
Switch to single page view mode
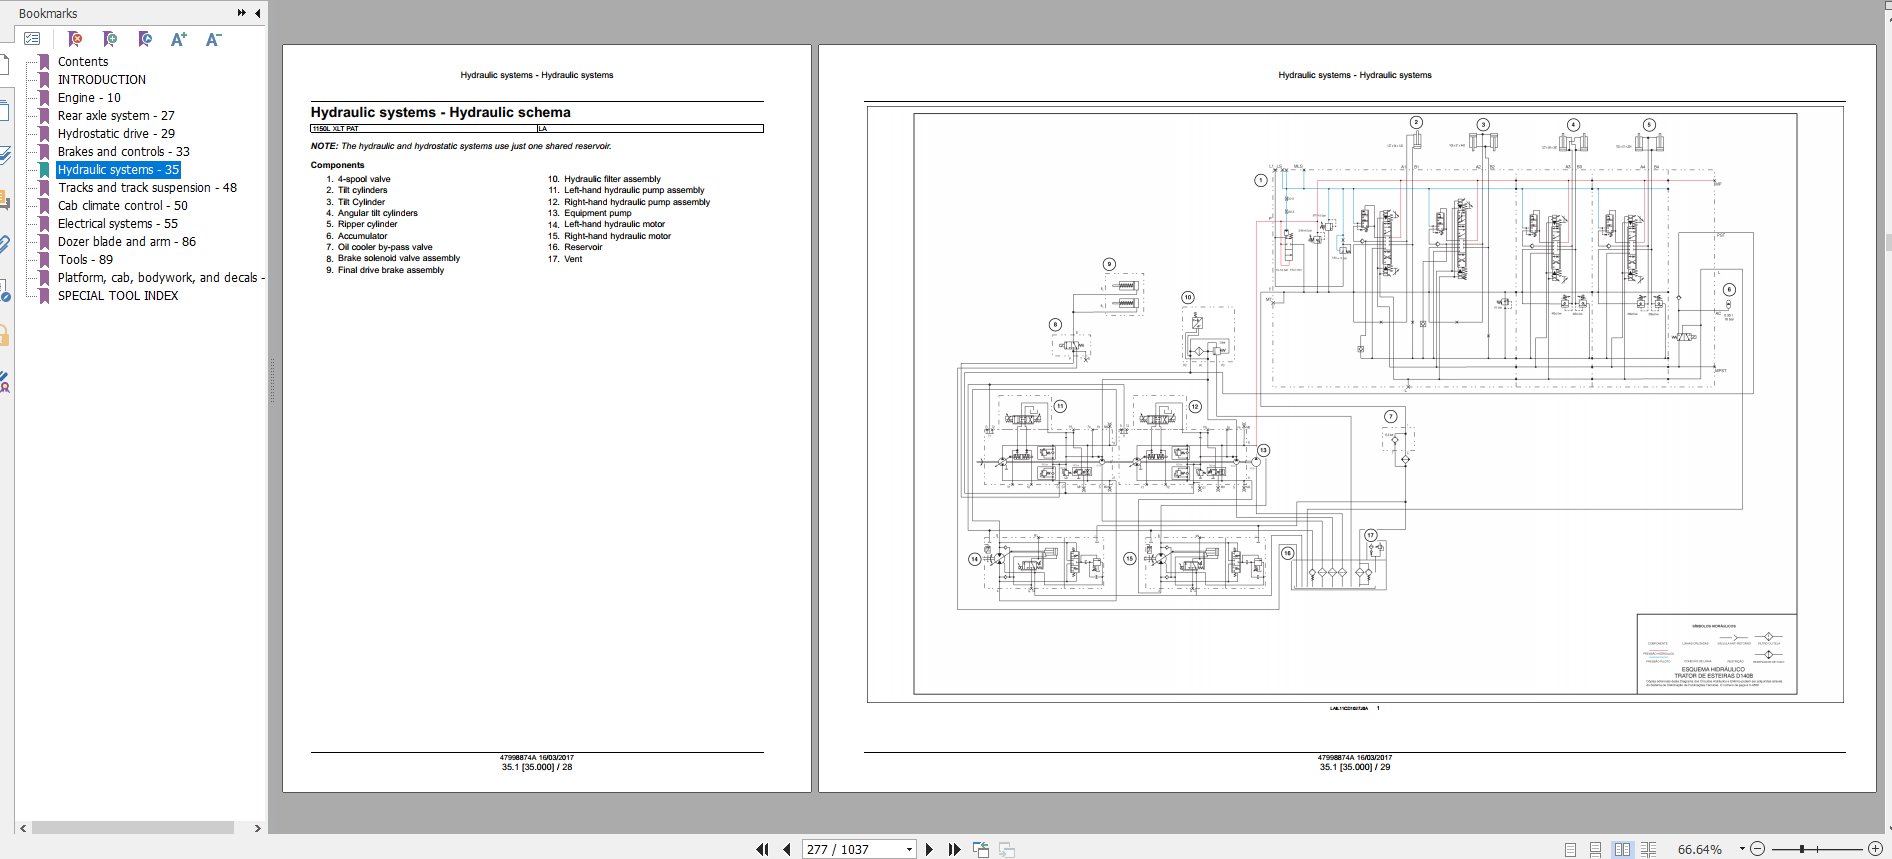[1570, 849]
